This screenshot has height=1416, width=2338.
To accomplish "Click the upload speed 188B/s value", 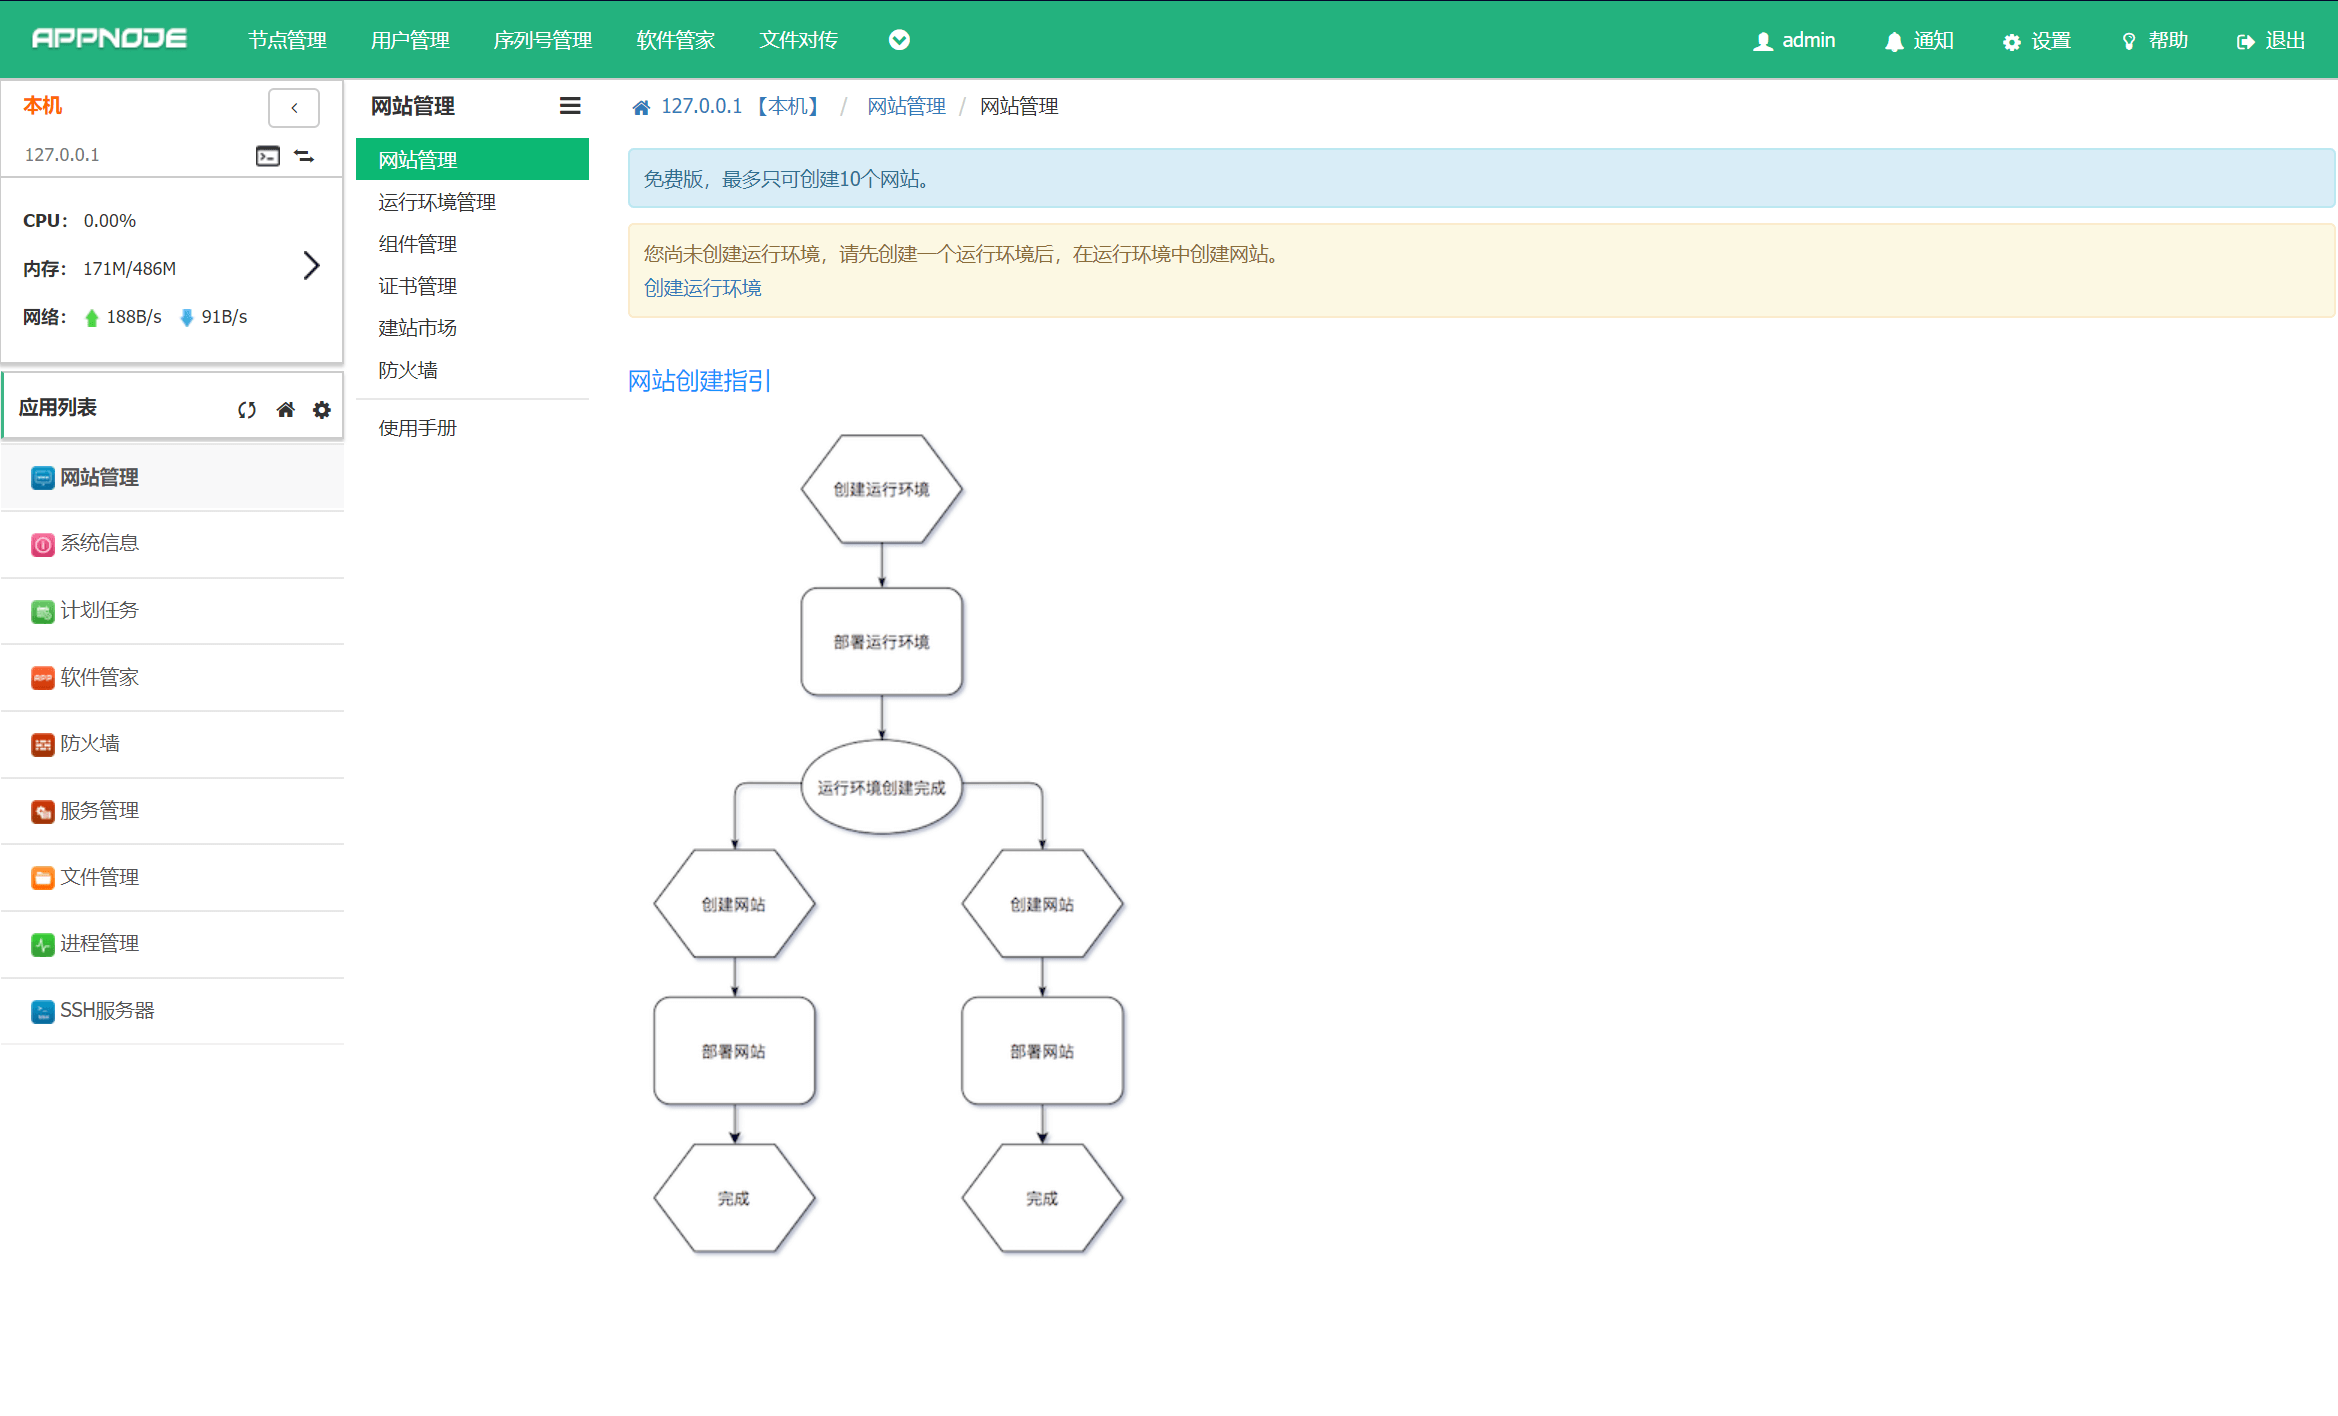I will (134, 317).
